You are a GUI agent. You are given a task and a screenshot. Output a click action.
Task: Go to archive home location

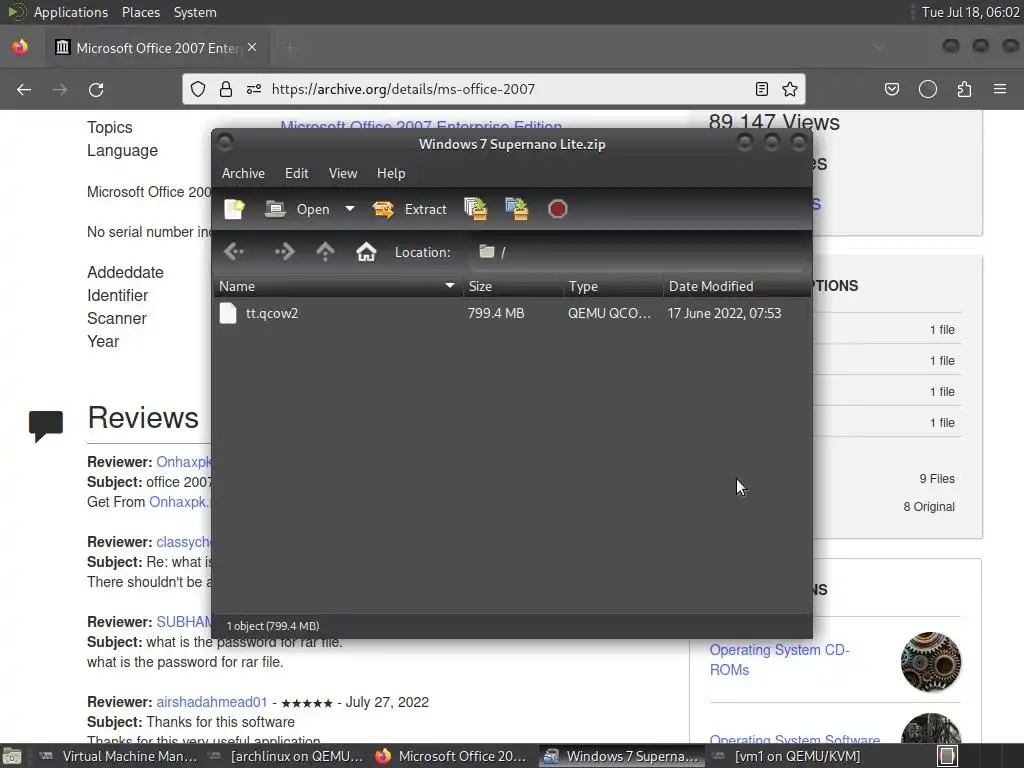click(366, 252)
